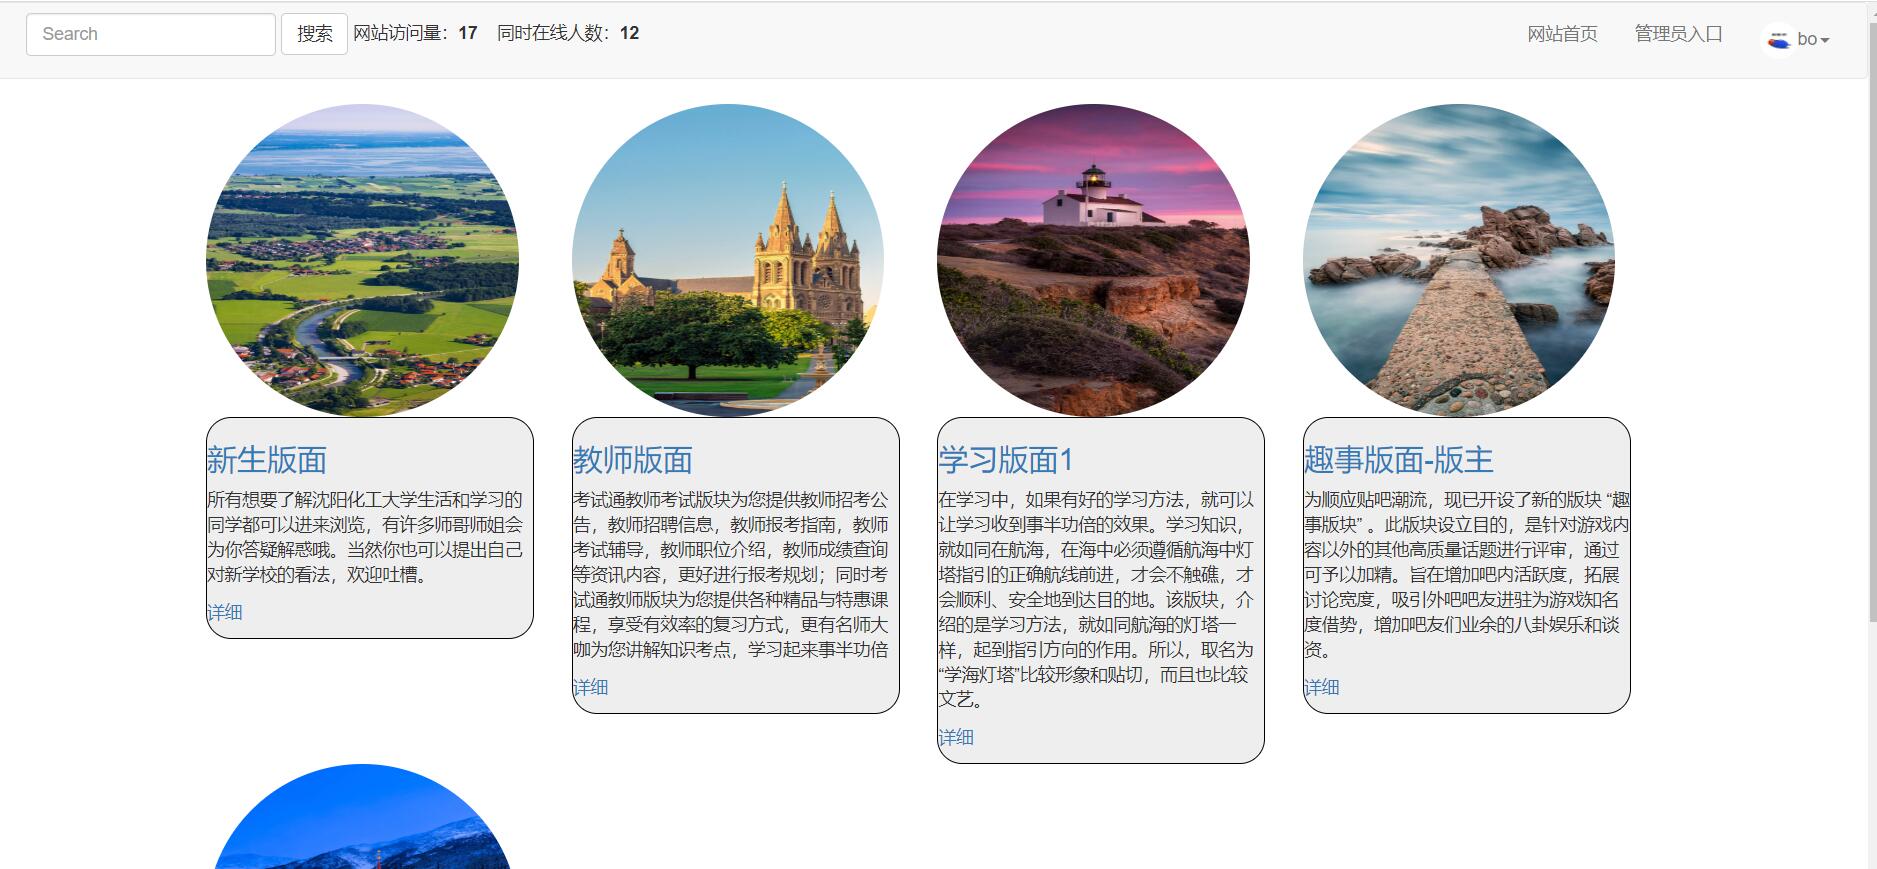Click the 学习版面1 description paragraph

pyautogui.click(x=1098, y=600)
